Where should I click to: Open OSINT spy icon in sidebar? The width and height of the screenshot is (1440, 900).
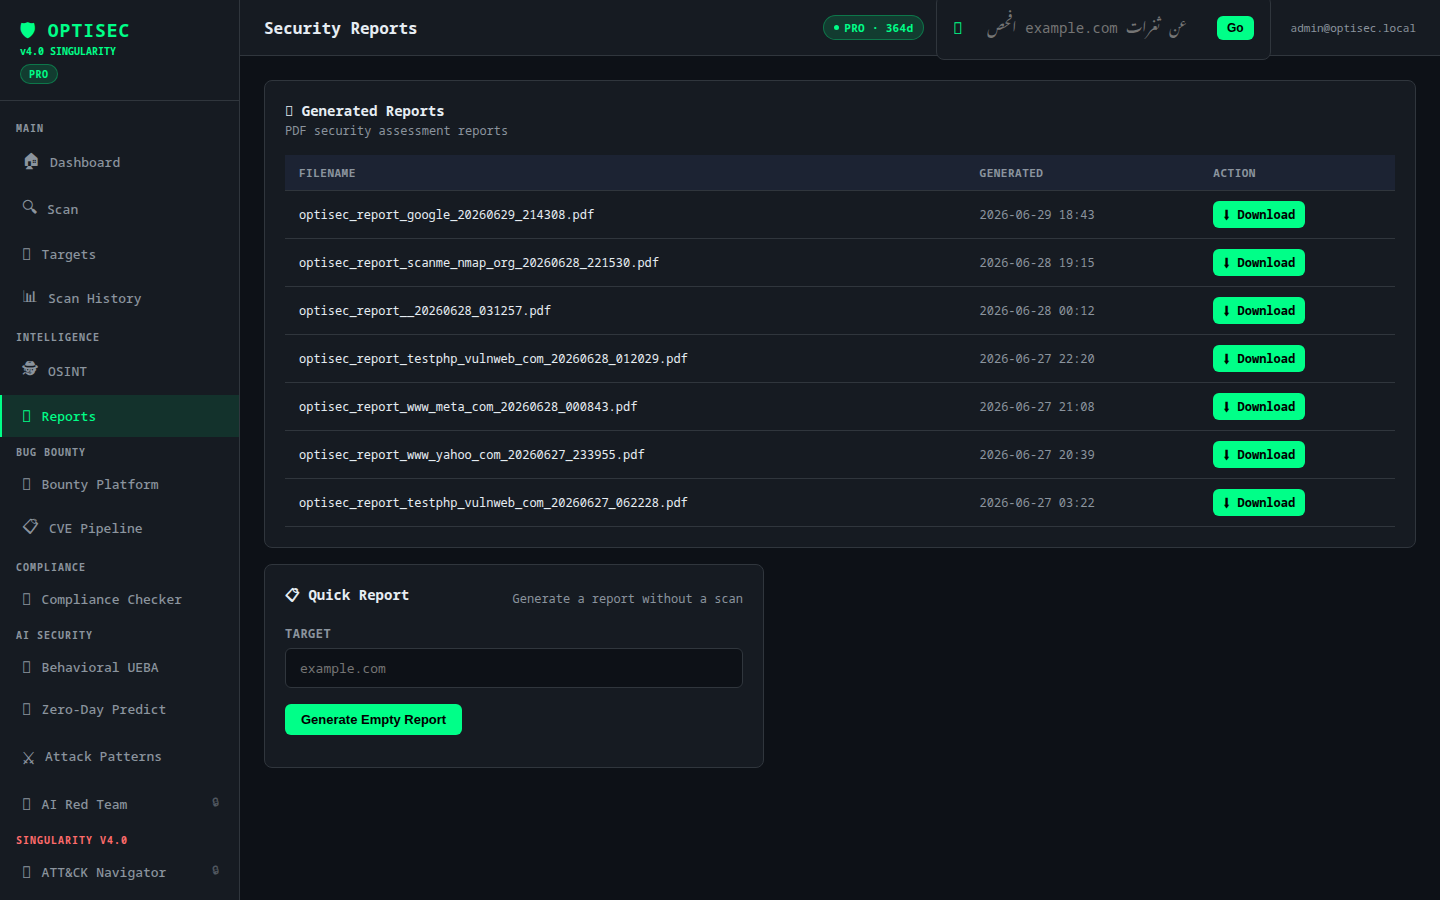pos(30,369)
